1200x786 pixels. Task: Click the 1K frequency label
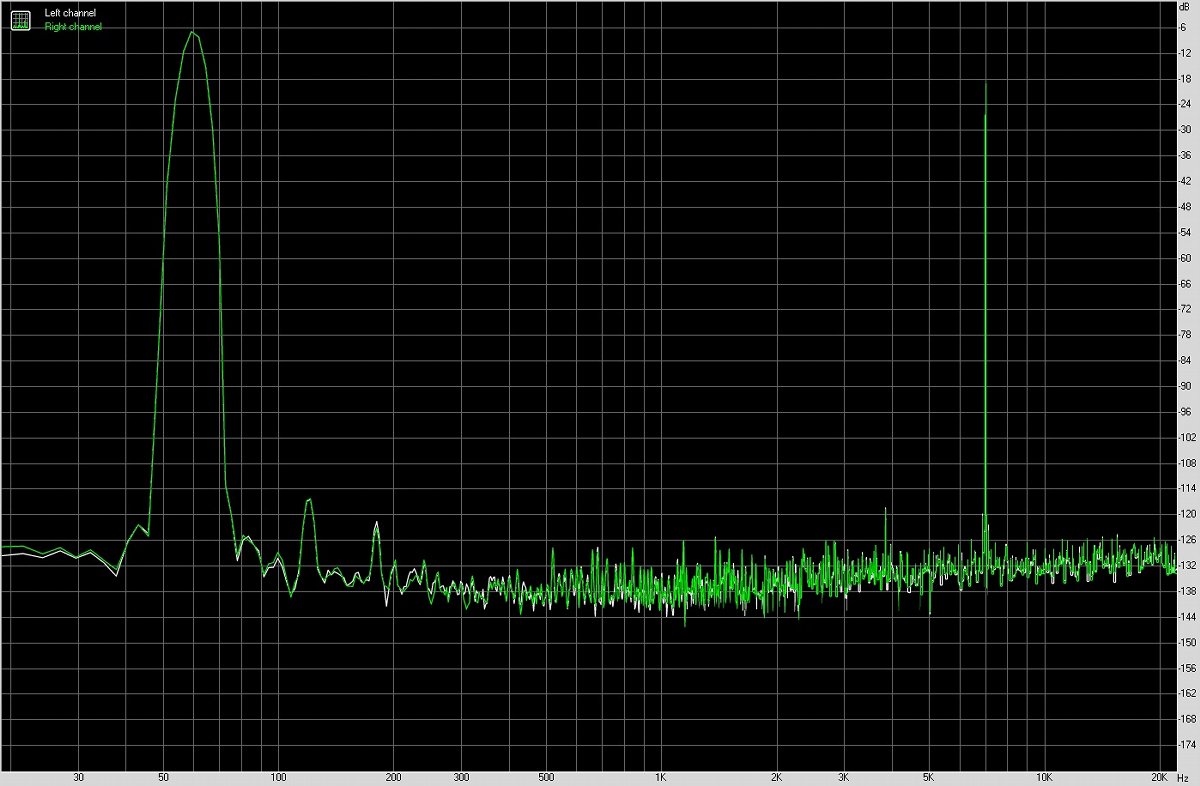[660, 777]
